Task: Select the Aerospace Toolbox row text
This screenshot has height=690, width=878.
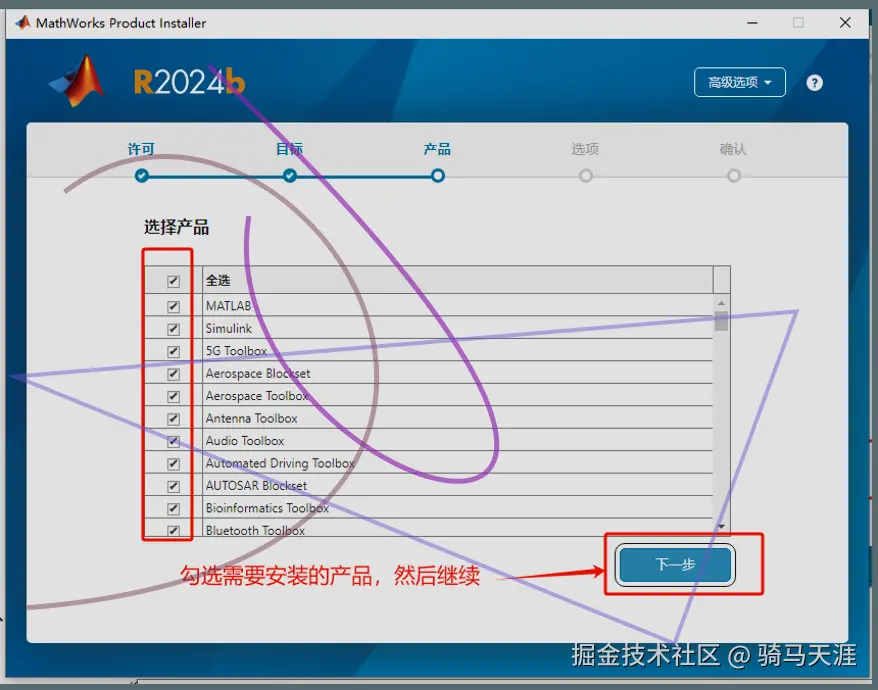Action: click(257, 396)
